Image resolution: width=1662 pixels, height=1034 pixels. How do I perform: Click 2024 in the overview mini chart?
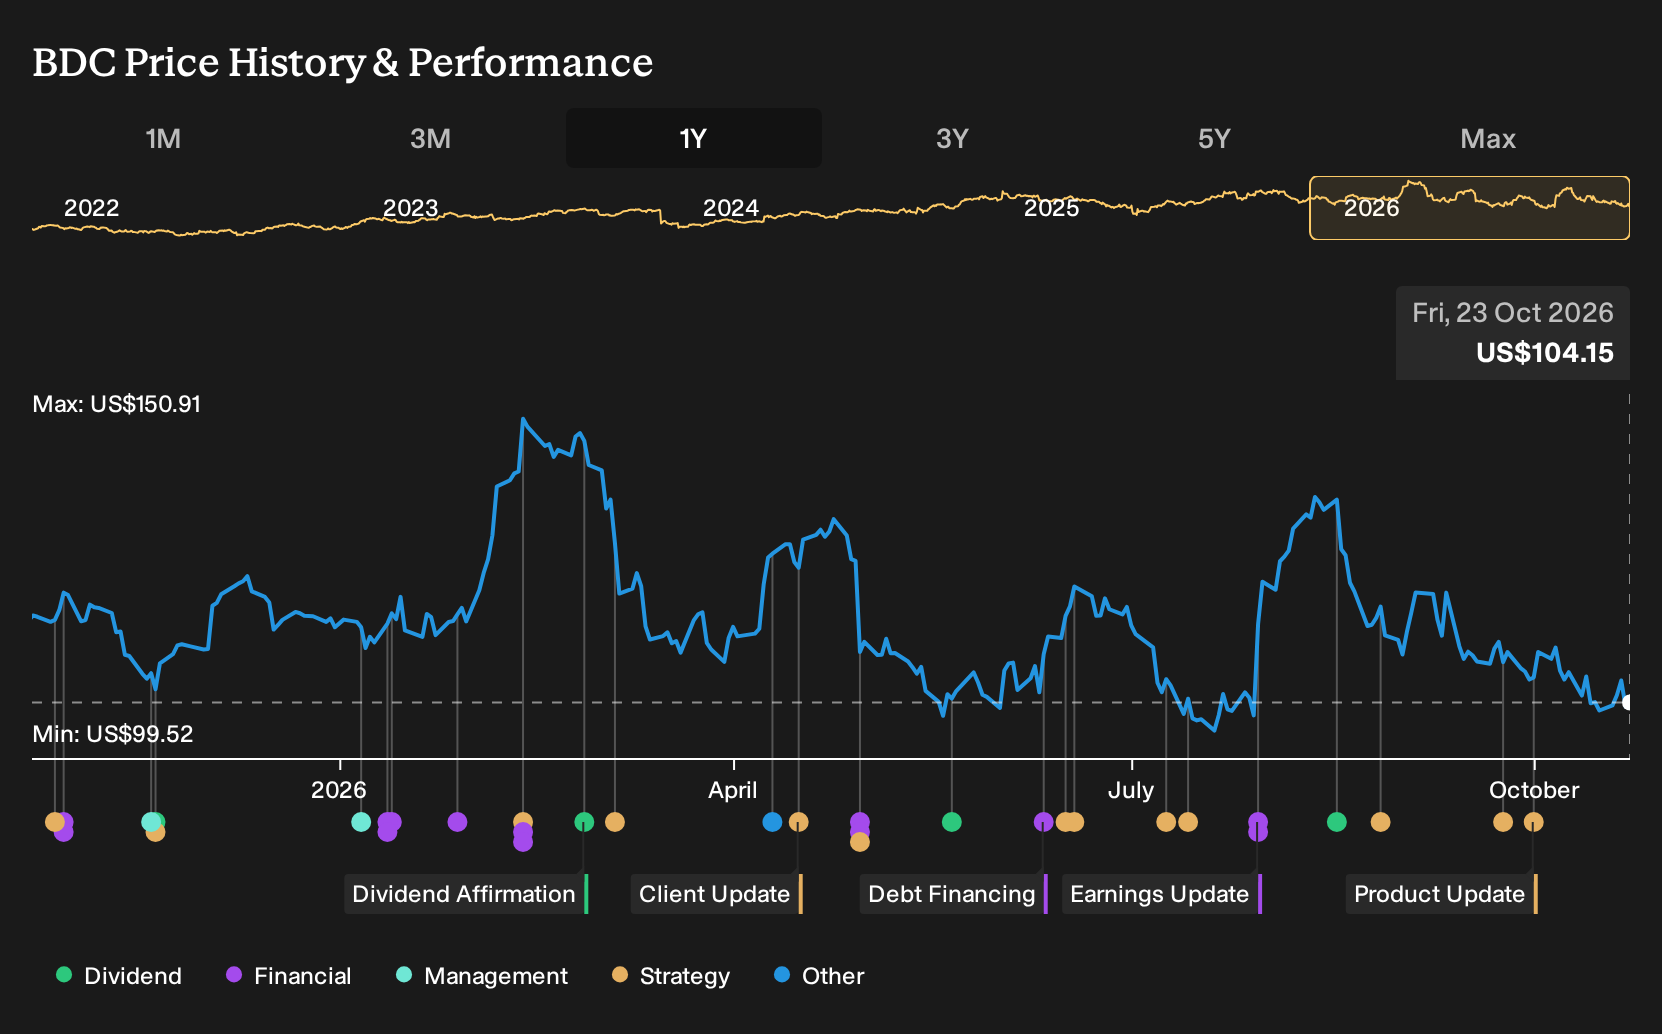coord(730,208)
